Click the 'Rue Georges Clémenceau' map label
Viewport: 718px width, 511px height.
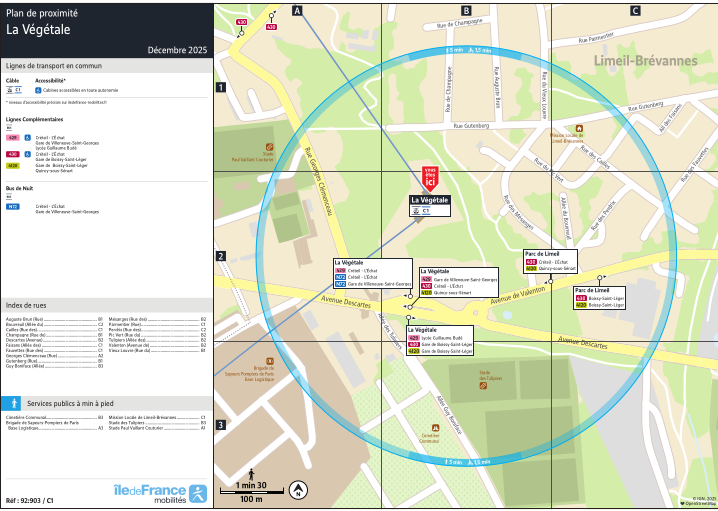318,181
